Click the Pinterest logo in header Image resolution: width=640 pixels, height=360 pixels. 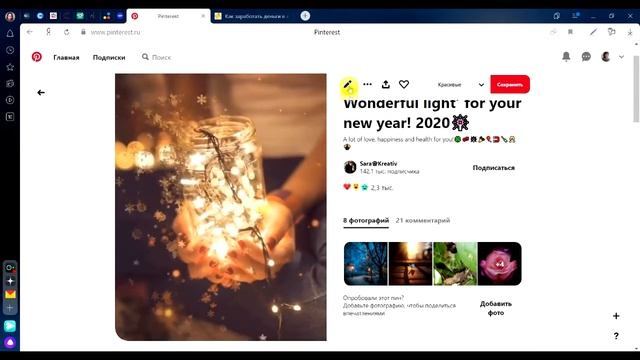tap(37, 57)
